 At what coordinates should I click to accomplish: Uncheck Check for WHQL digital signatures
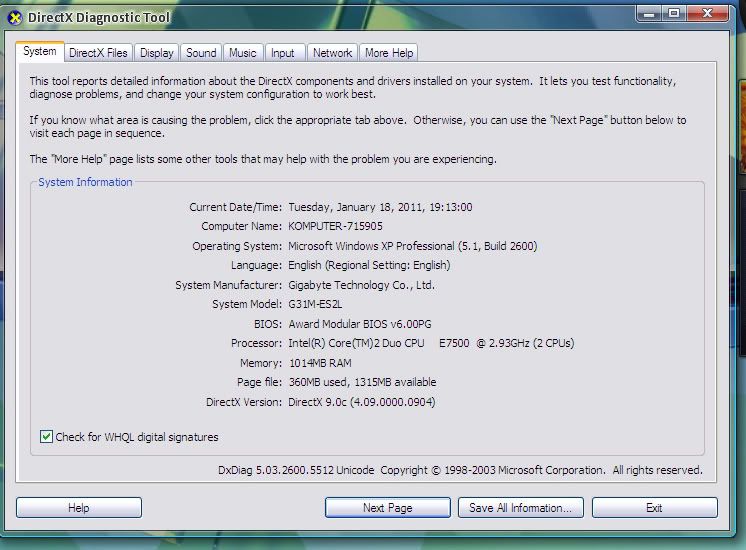[x=46, y=437]
